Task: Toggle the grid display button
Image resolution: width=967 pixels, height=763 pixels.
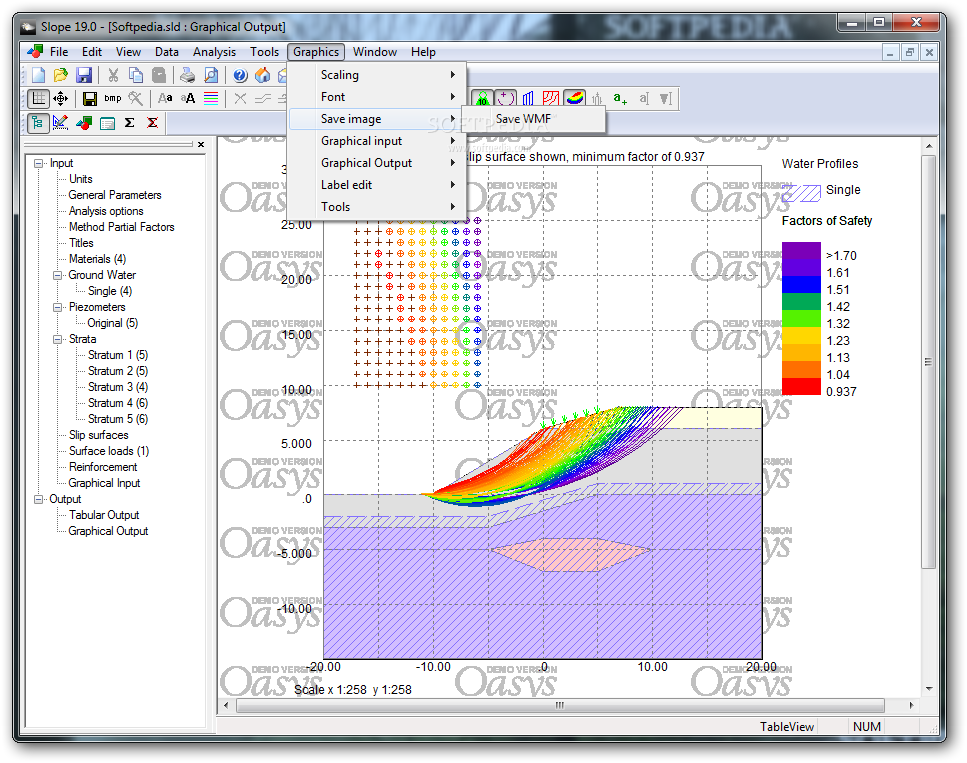Action: click(38, 98)
